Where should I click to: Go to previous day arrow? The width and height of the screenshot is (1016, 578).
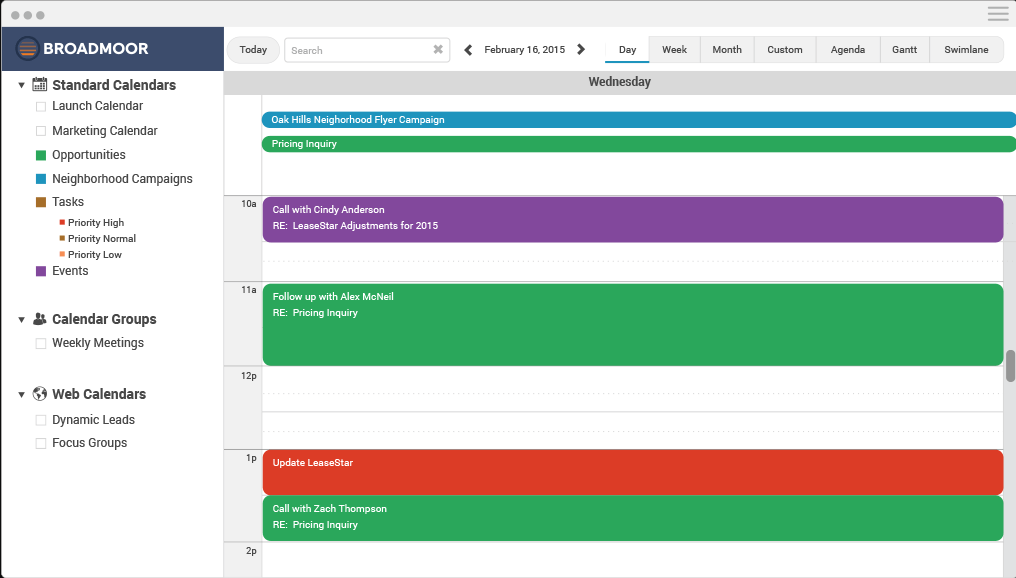coord(468,50)
